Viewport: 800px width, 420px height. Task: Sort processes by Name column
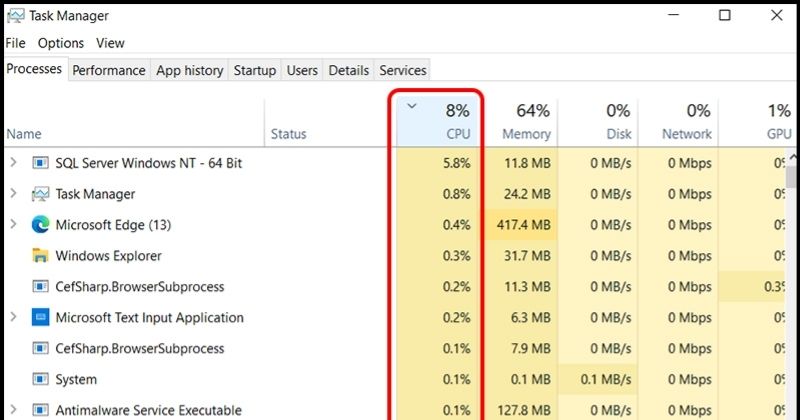tap(134, 122)
